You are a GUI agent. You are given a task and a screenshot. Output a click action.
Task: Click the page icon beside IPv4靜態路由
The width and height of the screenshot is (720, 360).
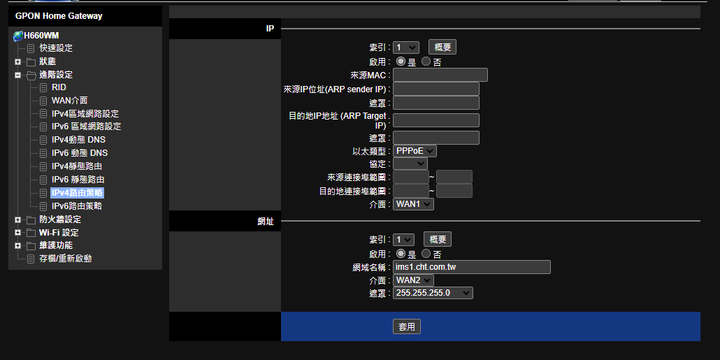[43, 167]
